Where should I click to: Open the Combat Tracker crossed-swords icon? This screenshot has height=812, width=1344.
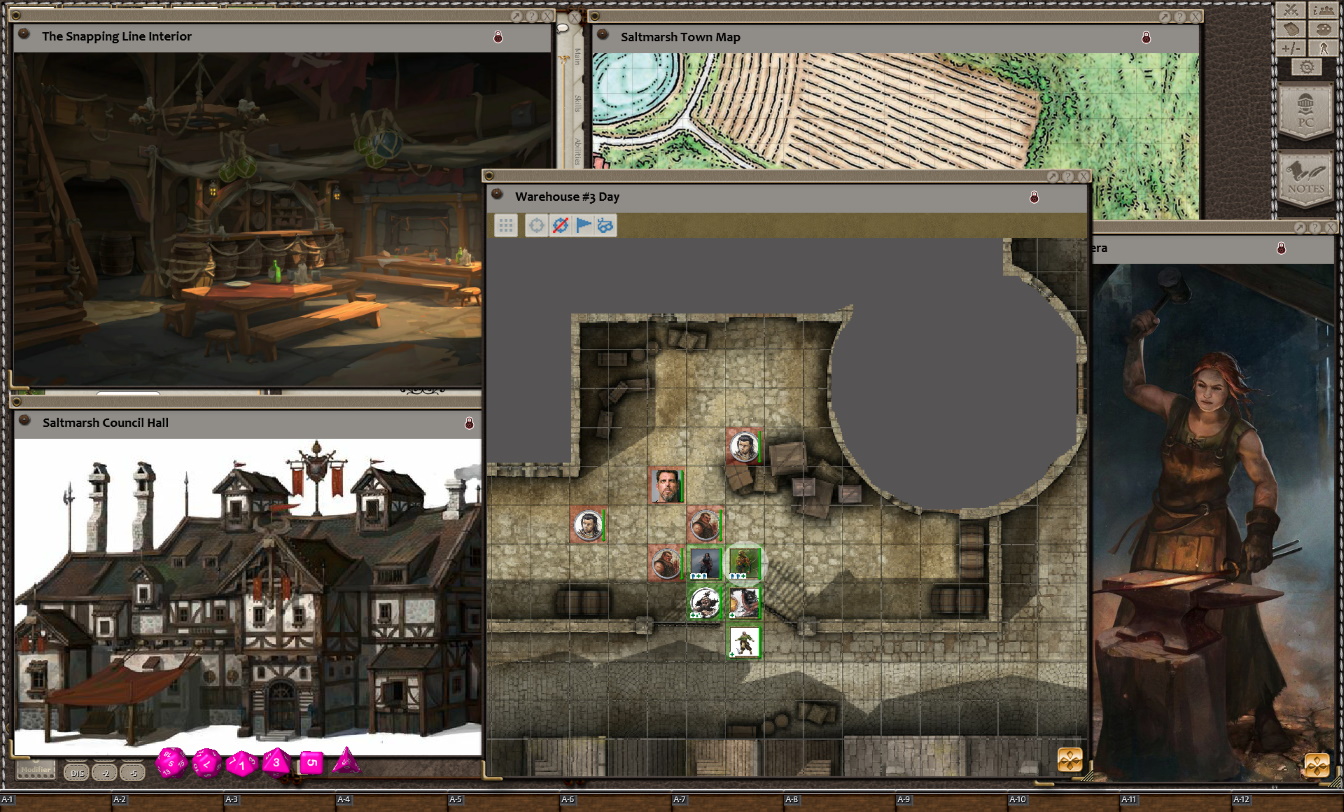(x=1291, y=10)
